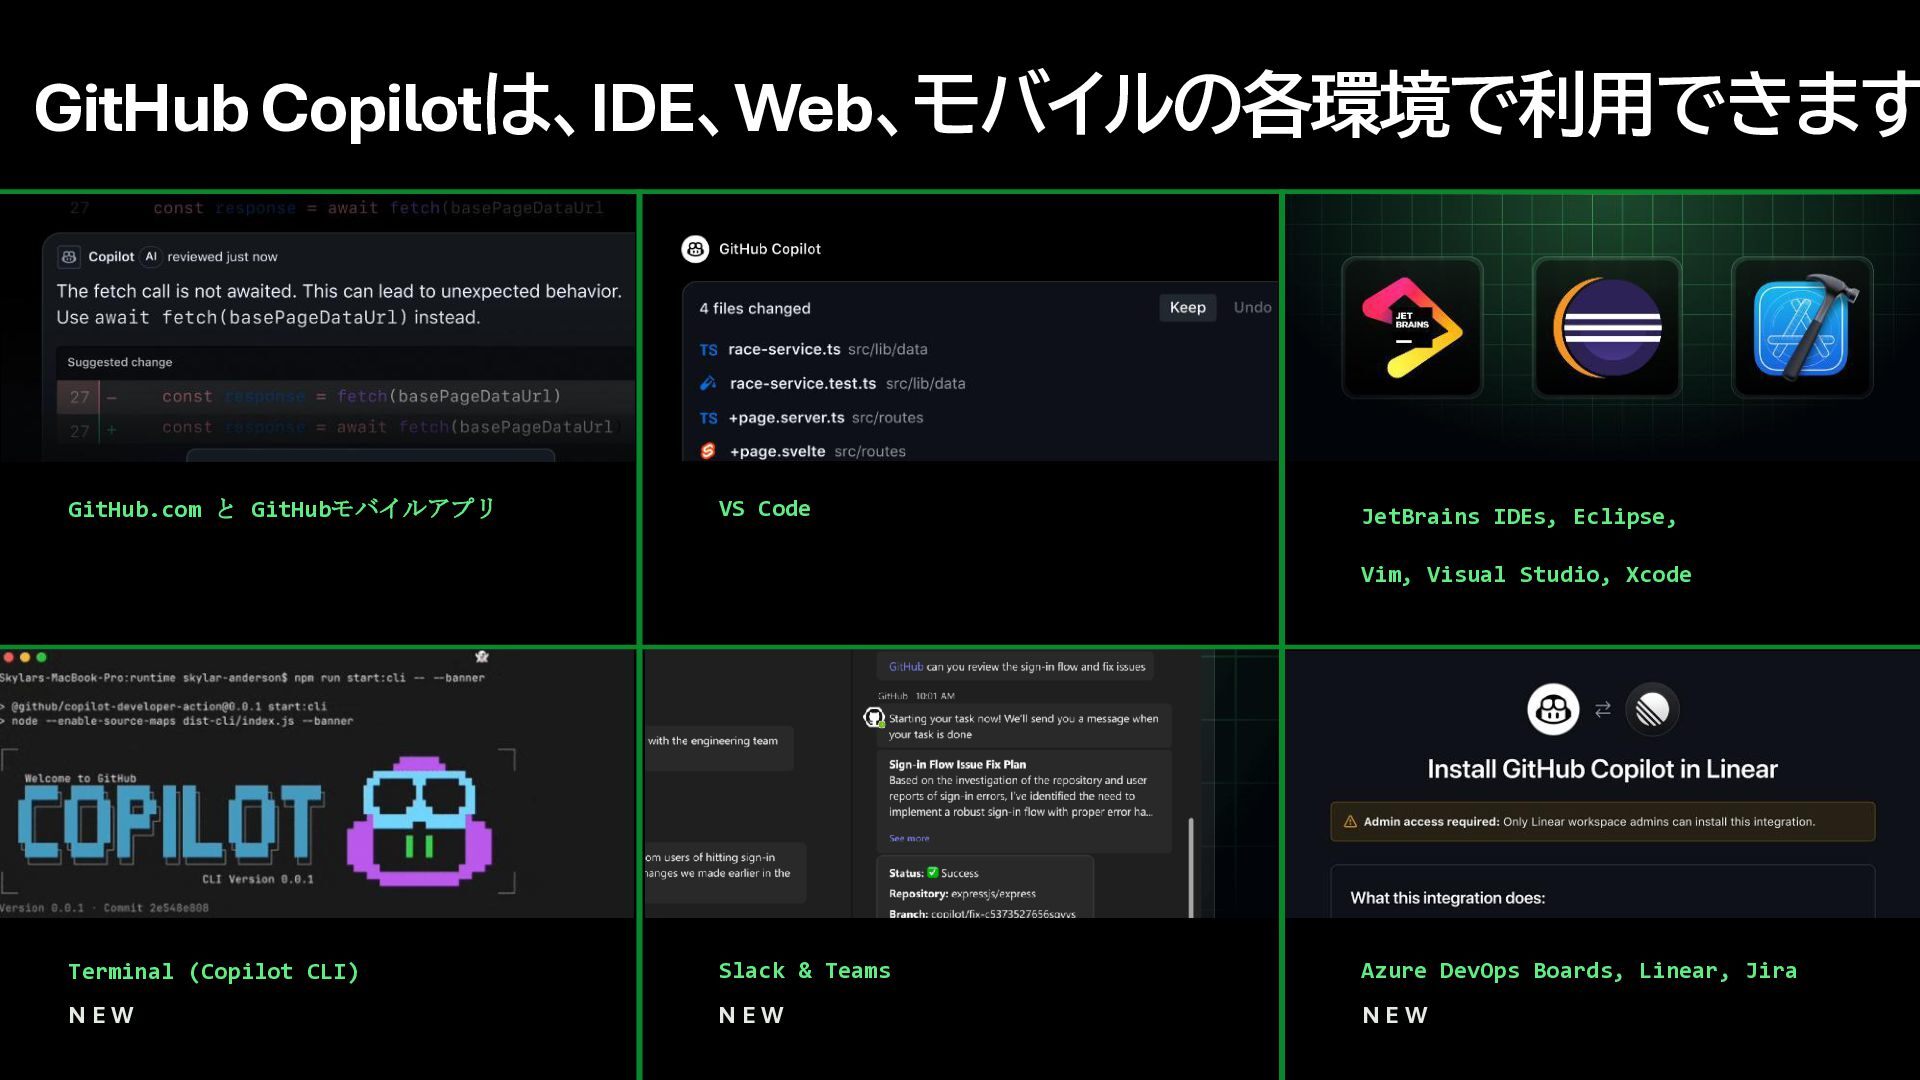Select race-service.ts in changed files list
The image size is (1920, 1080).
[x=783, y=349]
